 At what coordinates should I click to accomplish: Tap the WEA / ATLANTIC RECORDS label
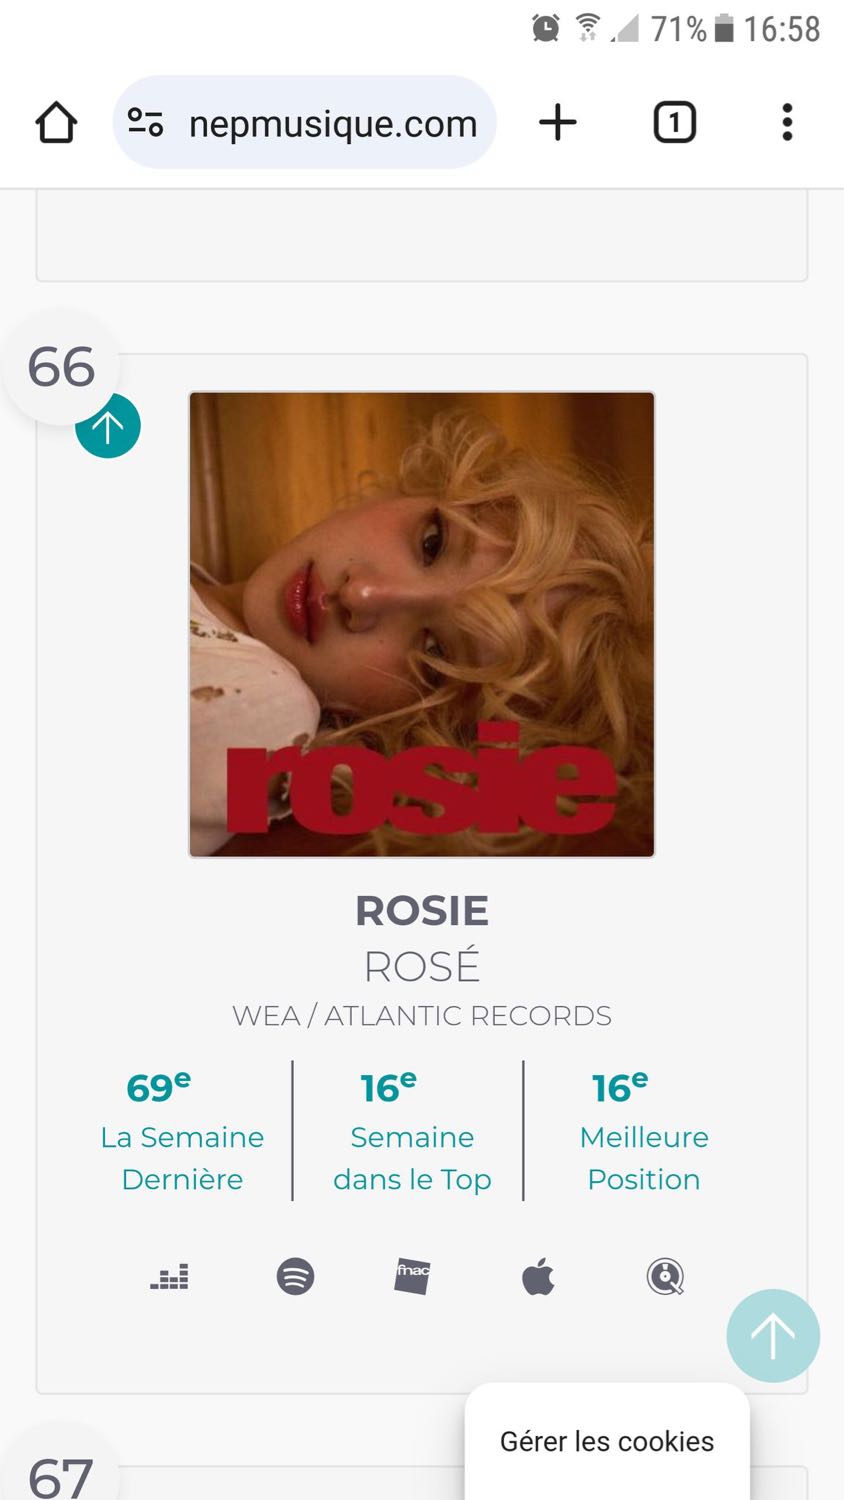(422, 1016)
